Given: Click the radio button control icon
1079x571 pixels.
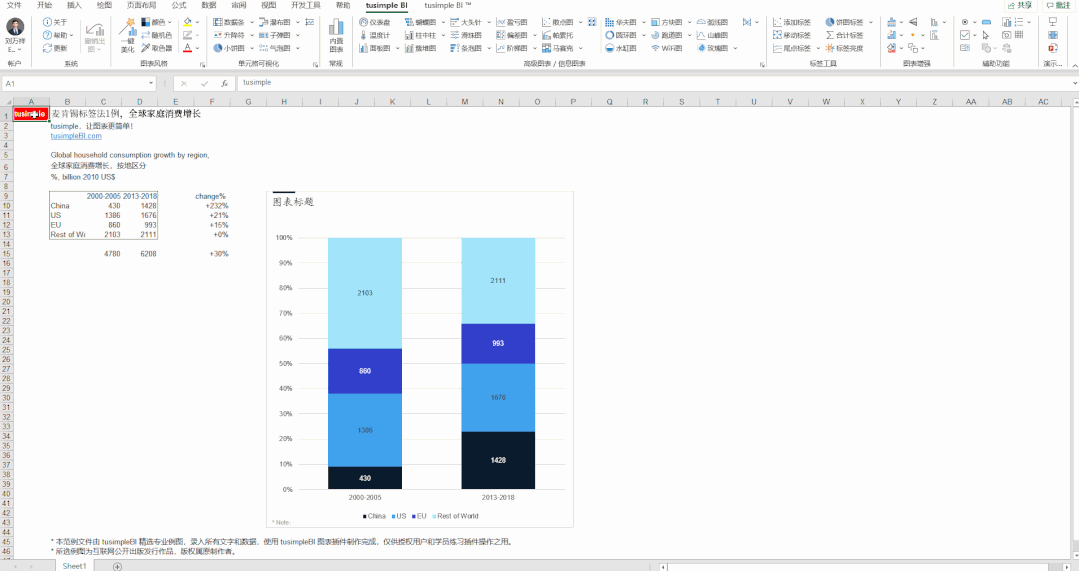Looking at the screenshot, I should pos(965,22).
